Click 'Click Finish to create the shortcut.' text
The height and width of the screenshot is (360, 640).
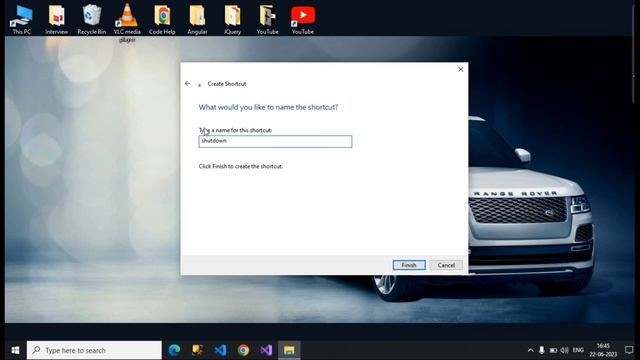(241, 167)
